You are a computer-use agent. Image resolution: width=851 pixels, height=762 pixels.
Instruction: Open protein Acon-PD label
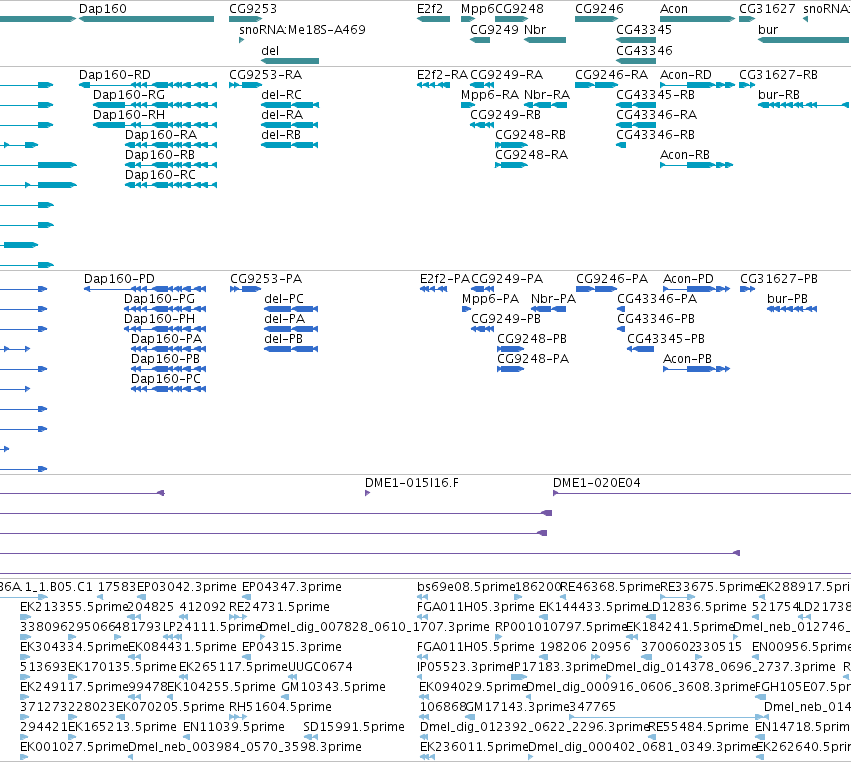tap(688, 278)
